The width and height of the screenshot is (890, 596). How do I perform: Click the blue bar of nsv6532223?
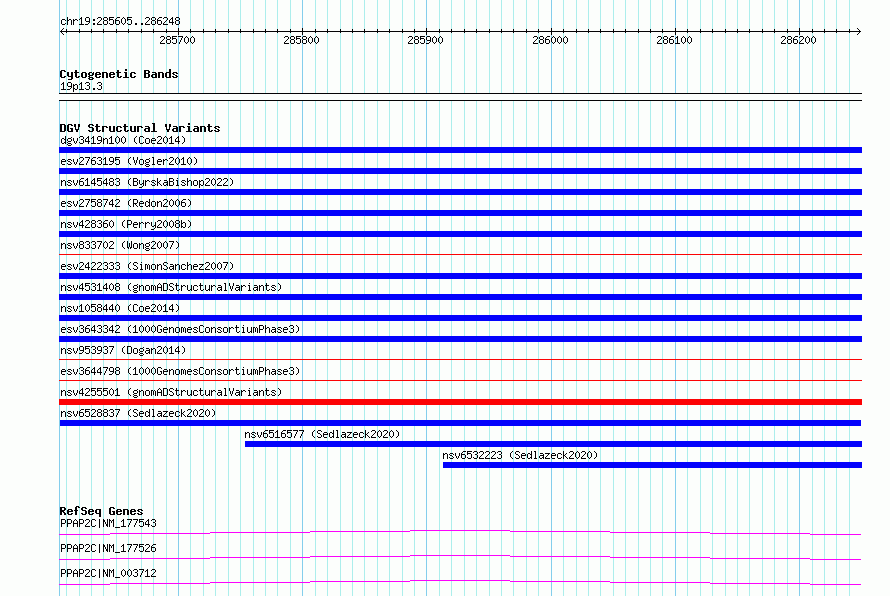[x=652, y=465]
